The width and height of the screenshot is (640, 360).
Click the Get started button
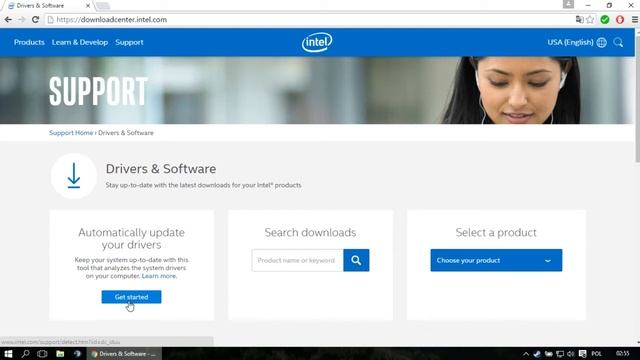[x=131, y=297]
